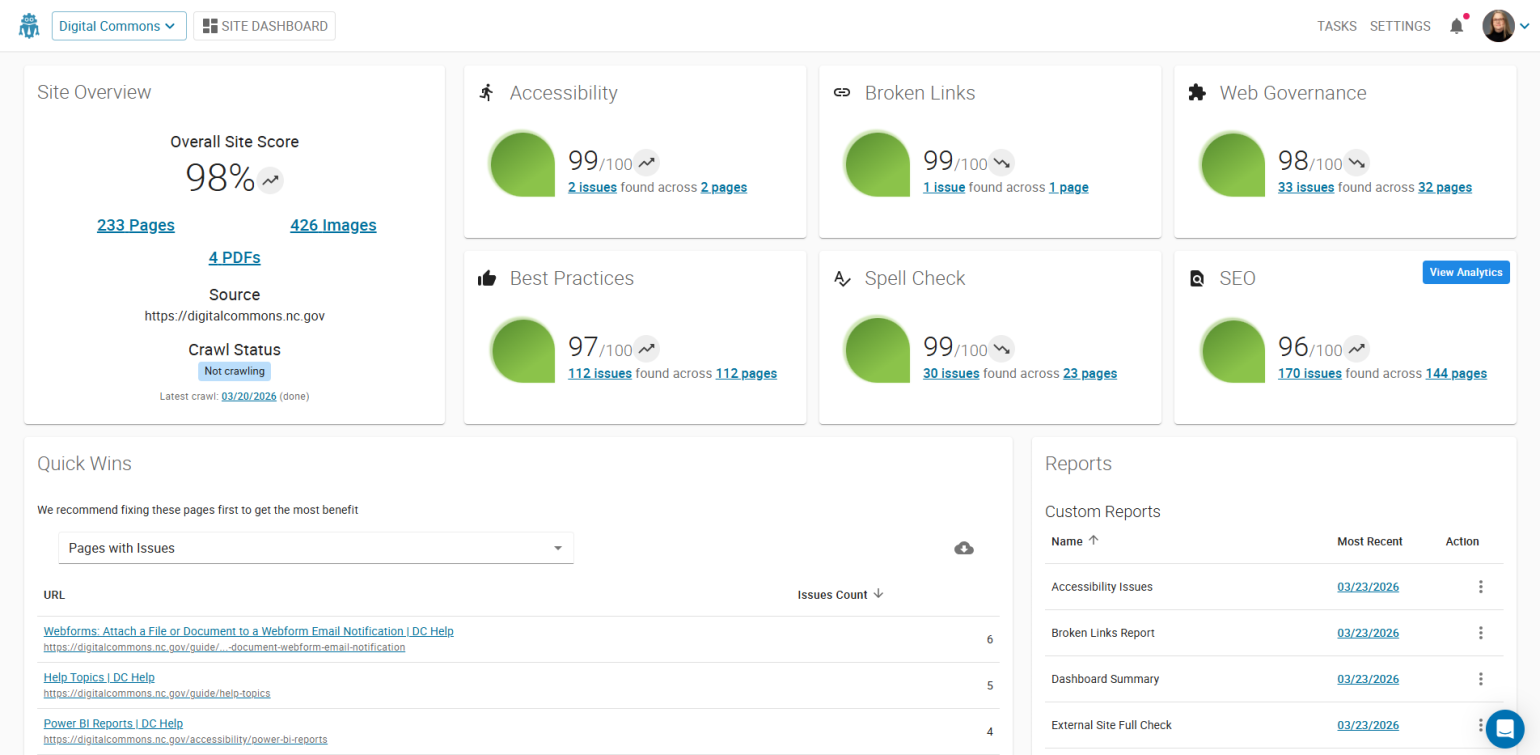Click the View Analytics button
This screenshot has width=1540, height=755.
tap(1466, 272)
